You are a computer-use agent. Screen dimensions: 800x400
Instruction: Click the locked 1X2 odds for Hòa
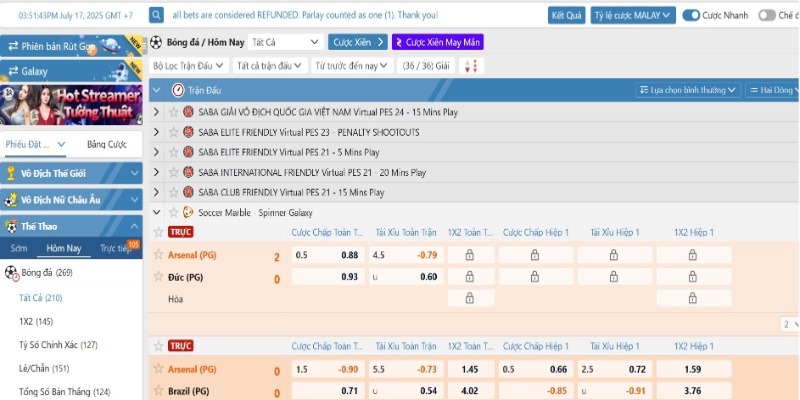[x=470, y=298]
